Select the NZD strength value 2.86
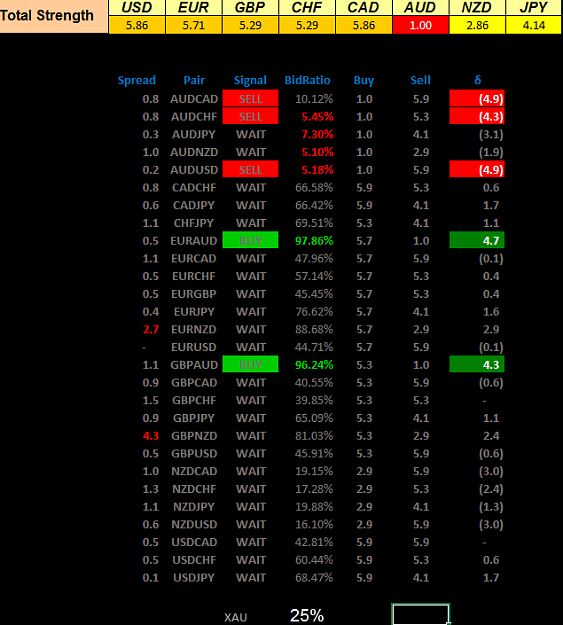Screen dimensions: 563x625 tap(477, 25)
